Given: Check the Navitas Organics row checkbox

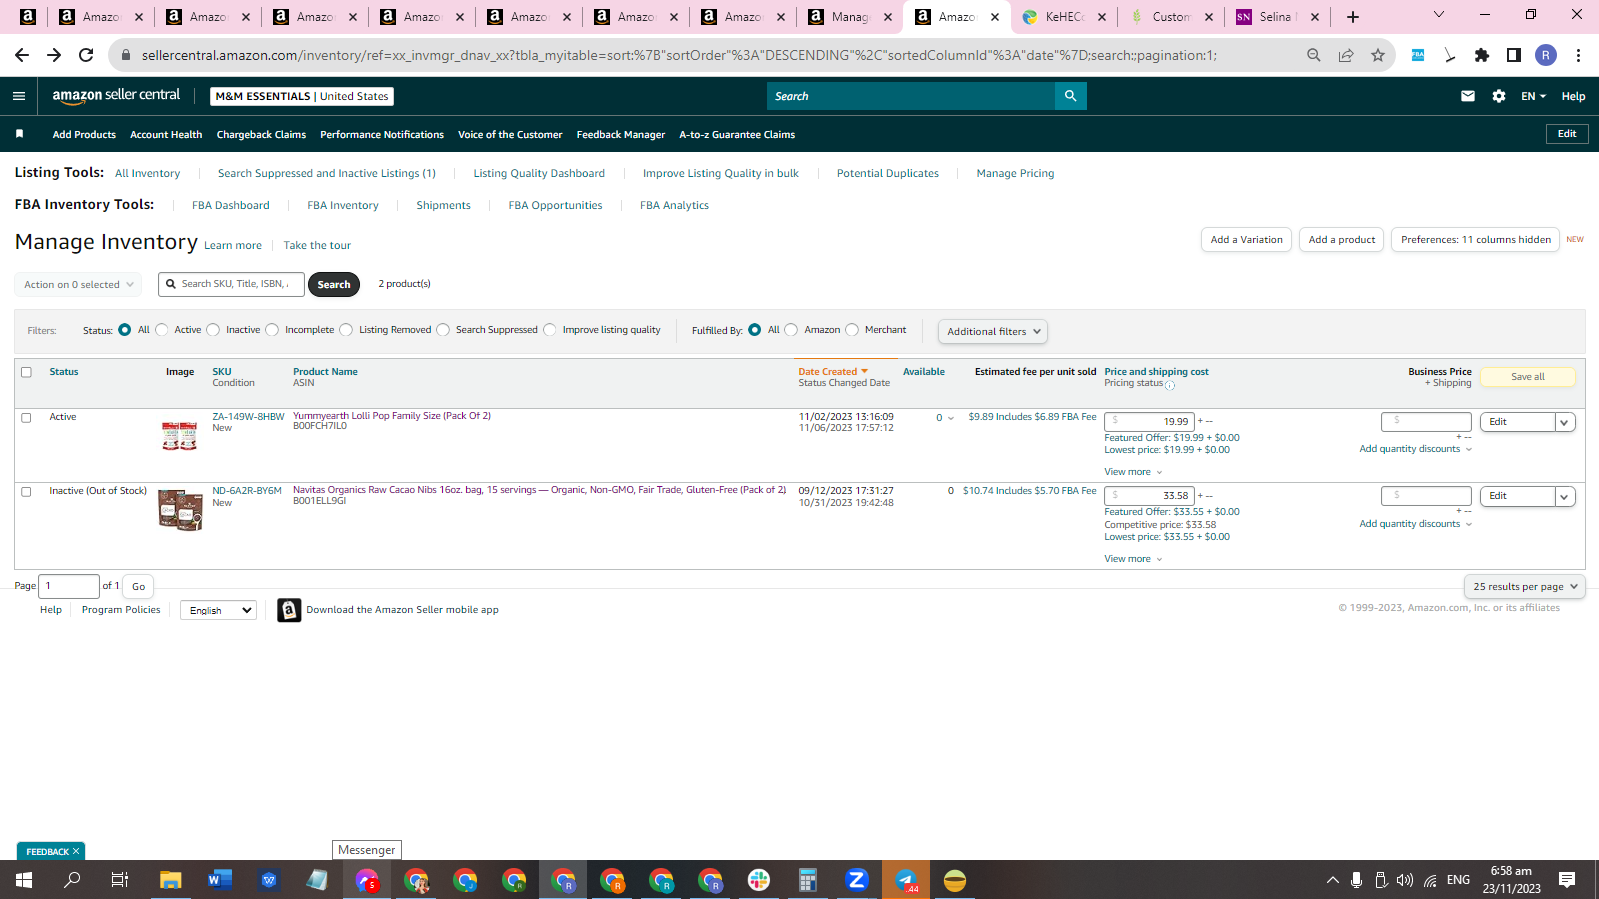Looking at the screenshot, I should (26, 492).
